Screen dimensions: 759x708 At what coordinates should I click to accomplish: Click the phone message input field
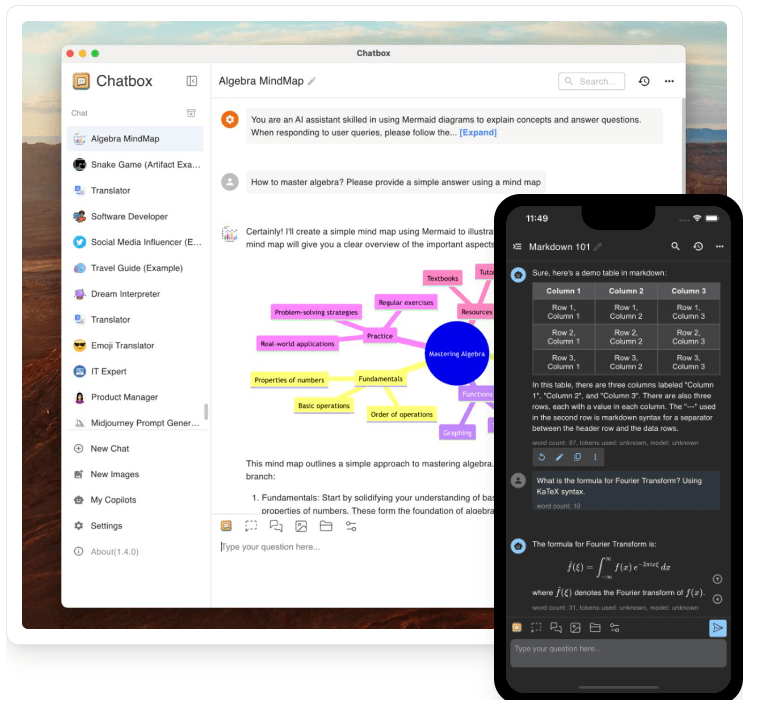pos(619,654)
